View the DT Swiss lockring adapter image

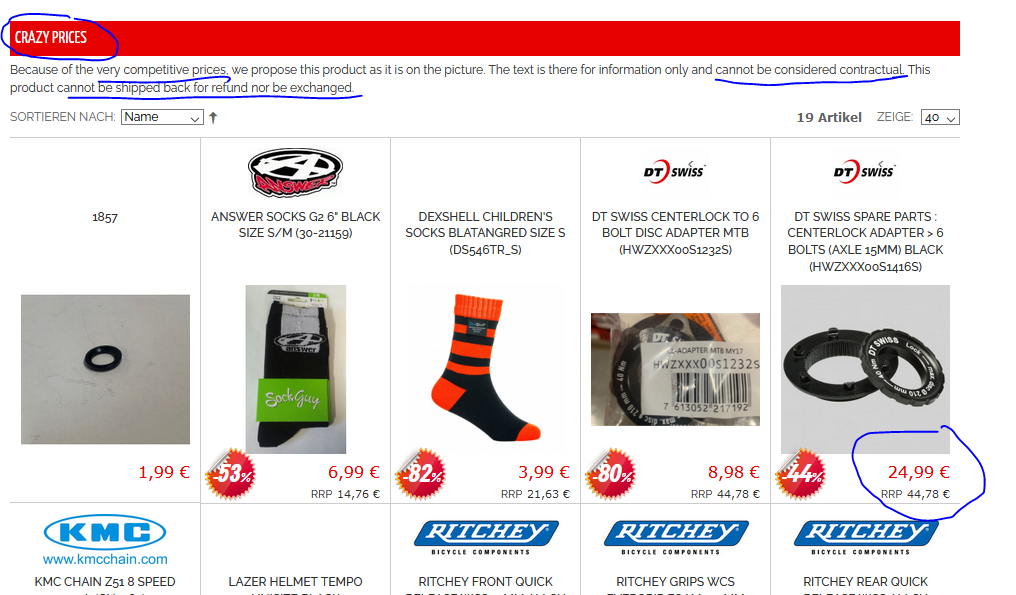click(865, 369)
